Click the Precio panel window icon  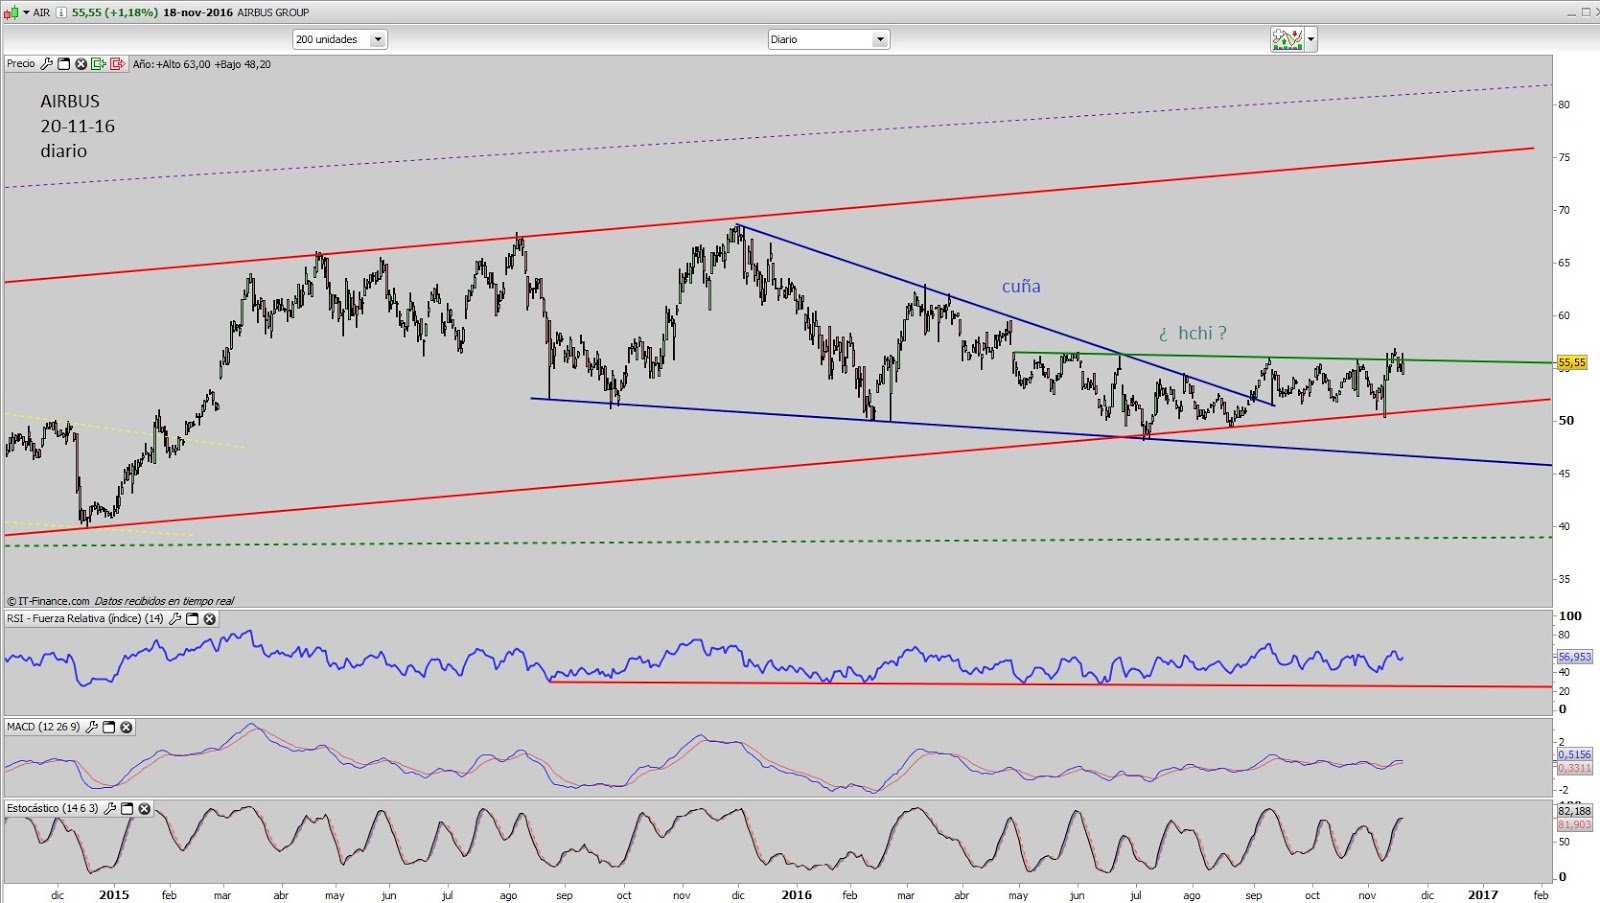64,64
